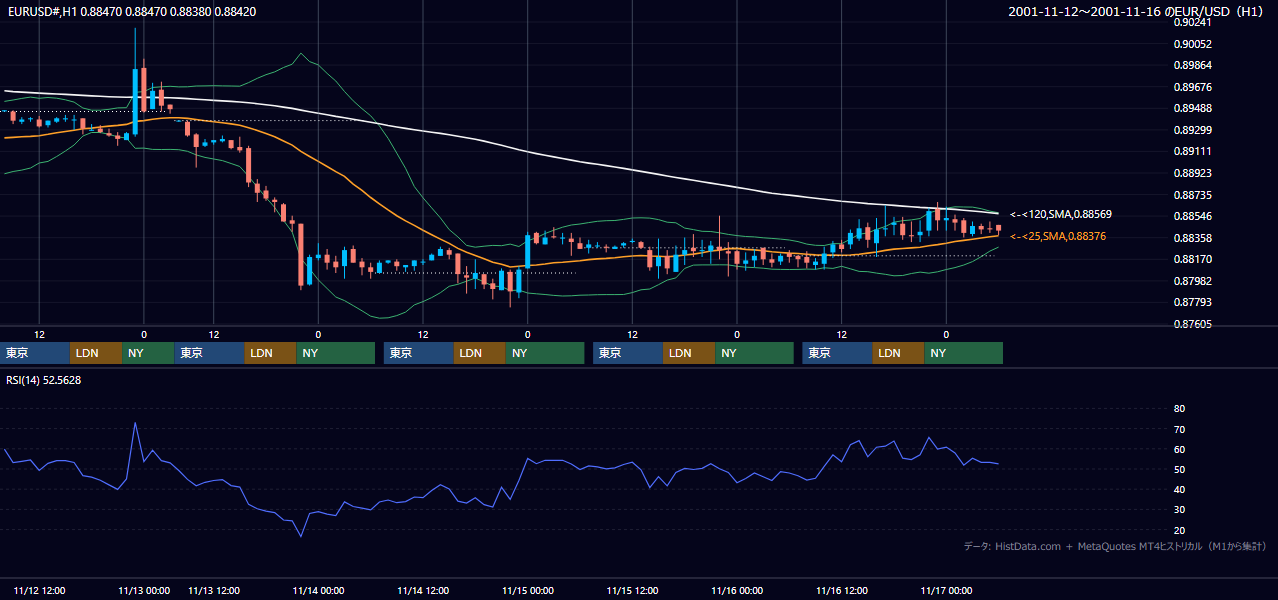
Task: Click price axis value 0.90052
Action: coord(1195,44)
